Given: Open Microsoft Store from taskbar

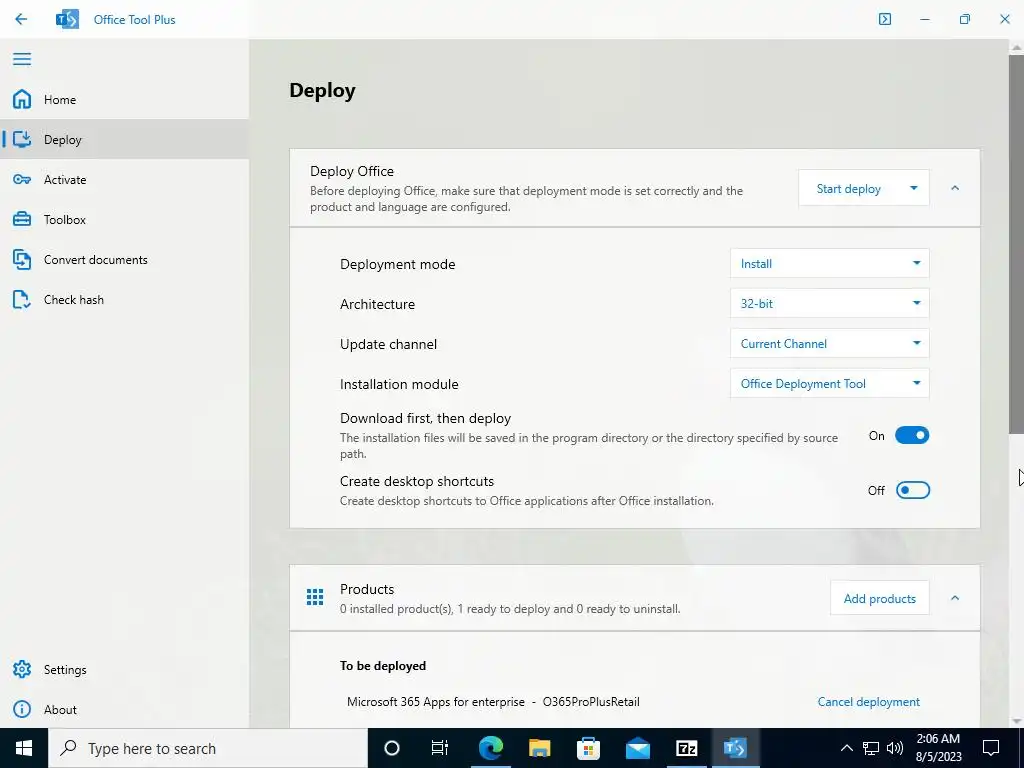Looking at the screenshot, I should click(588, 748).
